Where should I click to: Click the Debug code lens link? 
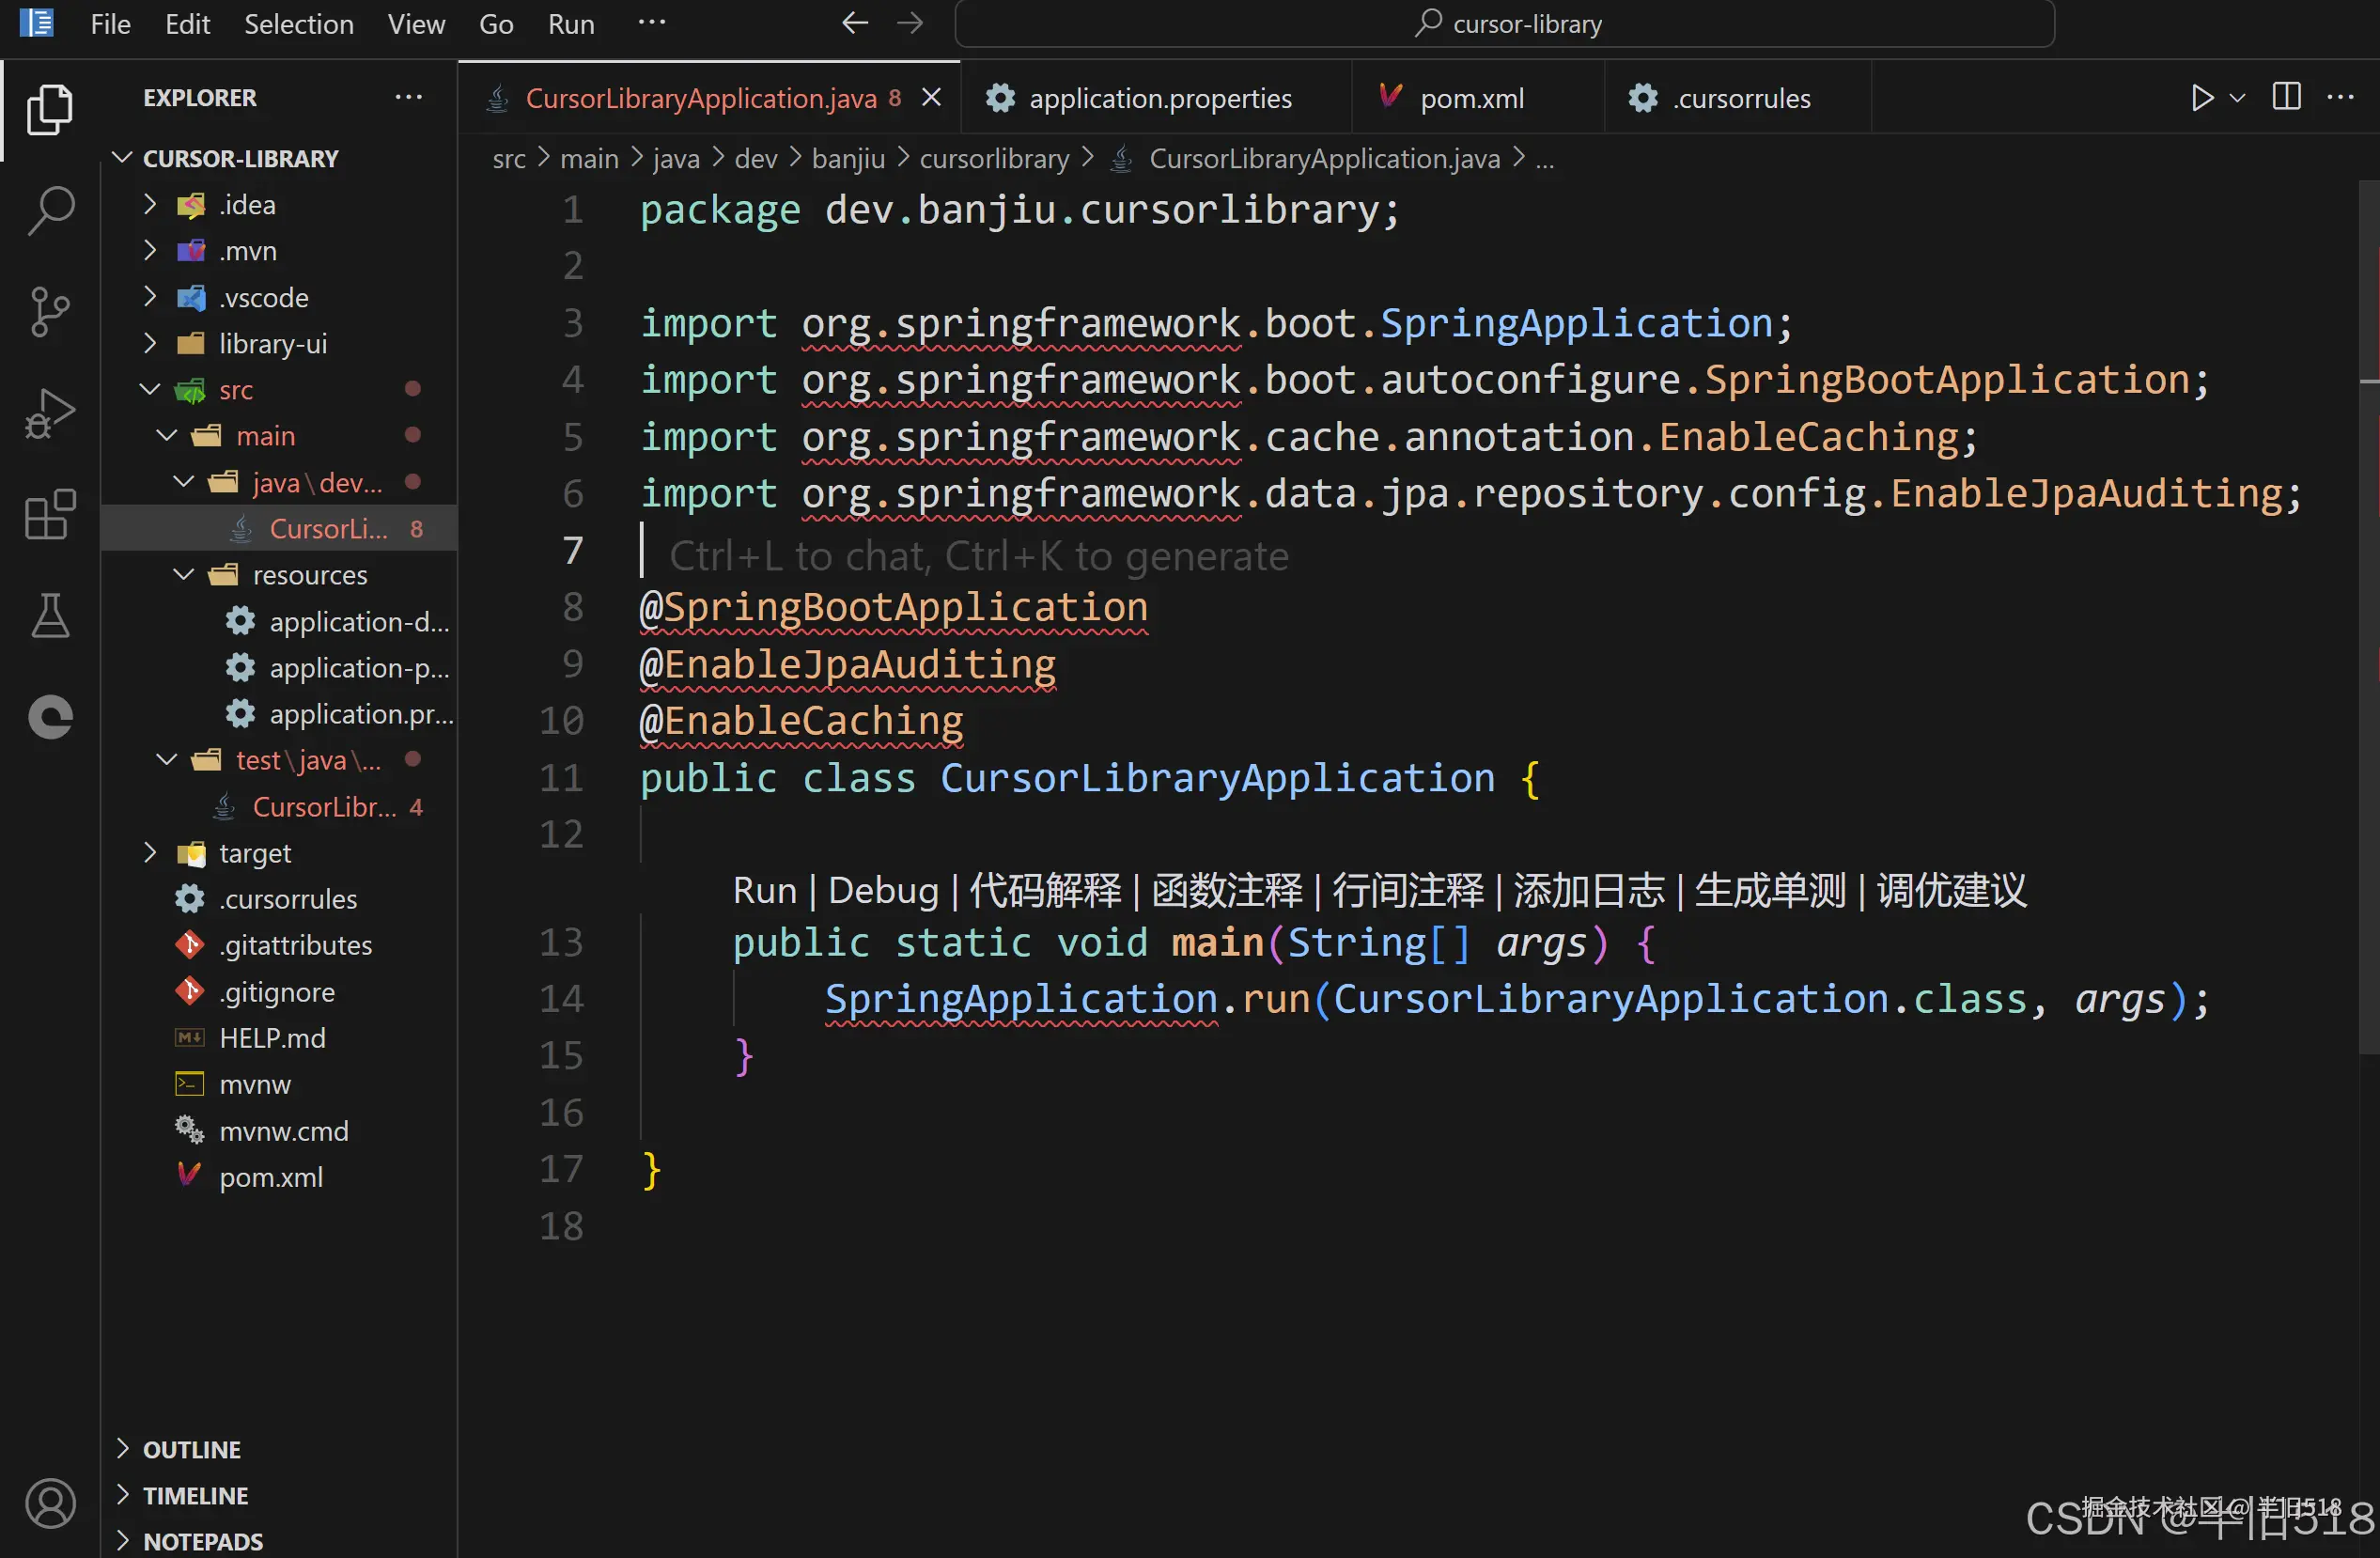click(x=882, y=890)
